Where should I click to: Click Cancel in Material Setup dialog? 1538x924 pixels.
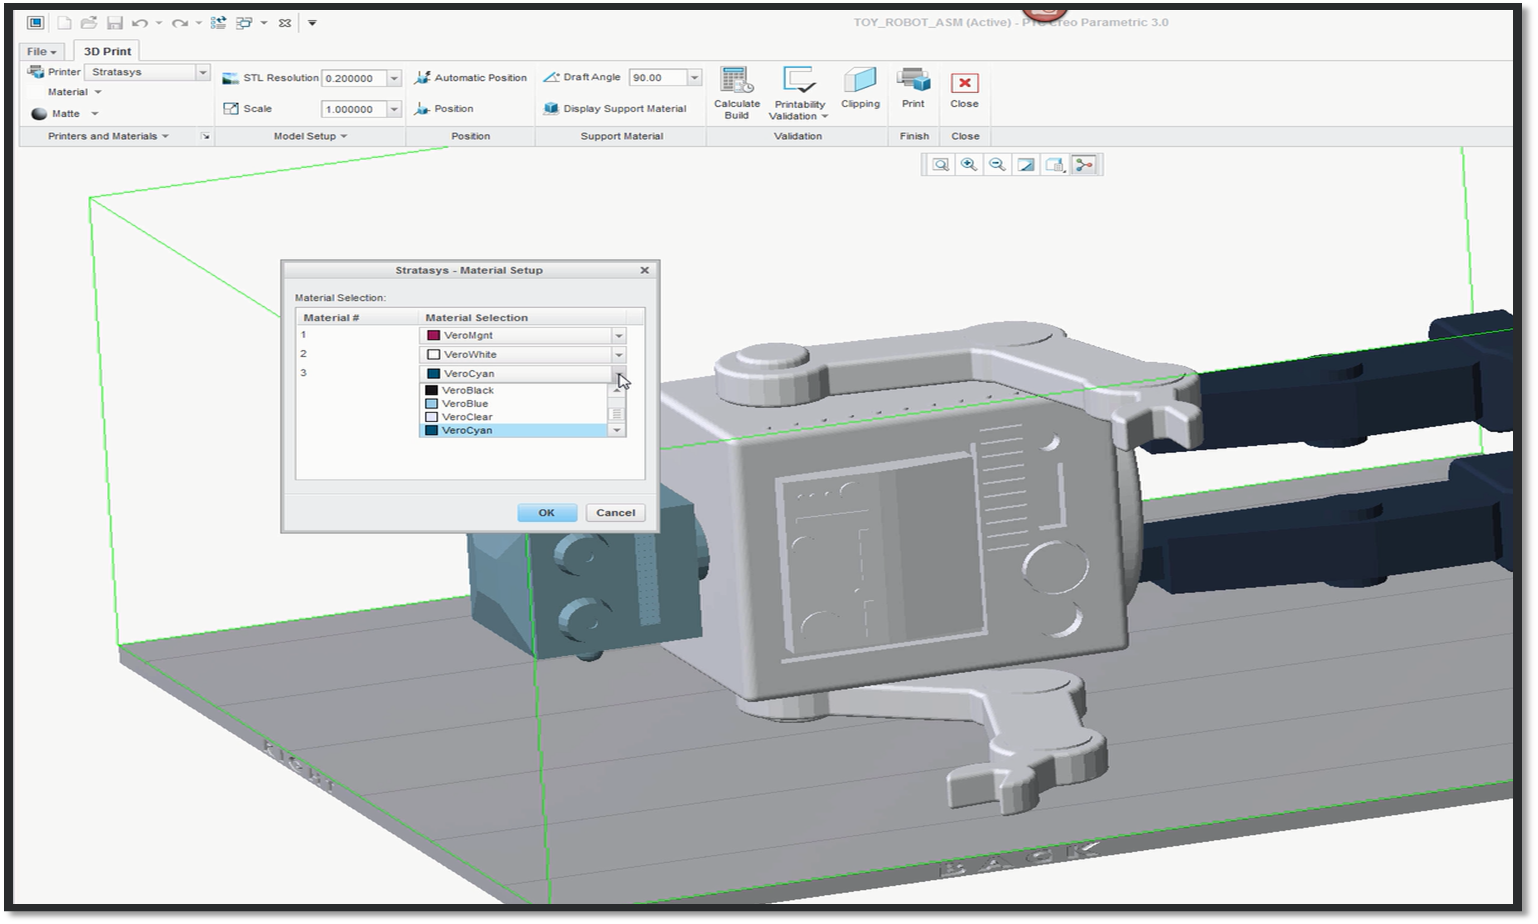[x=615, y=513]
